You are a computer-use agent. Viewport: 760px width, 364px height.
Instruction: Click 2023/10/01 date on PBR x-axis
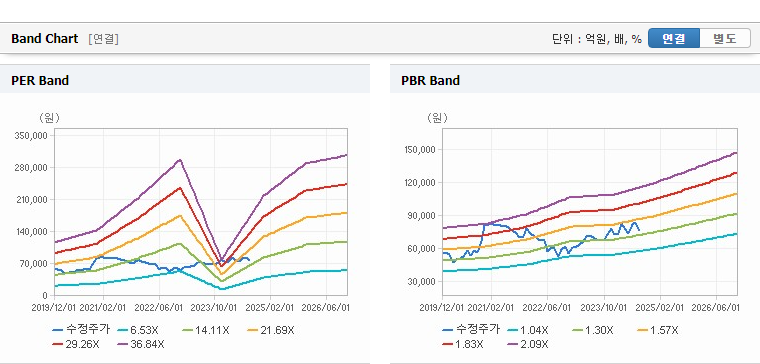[x=604, y=308]
